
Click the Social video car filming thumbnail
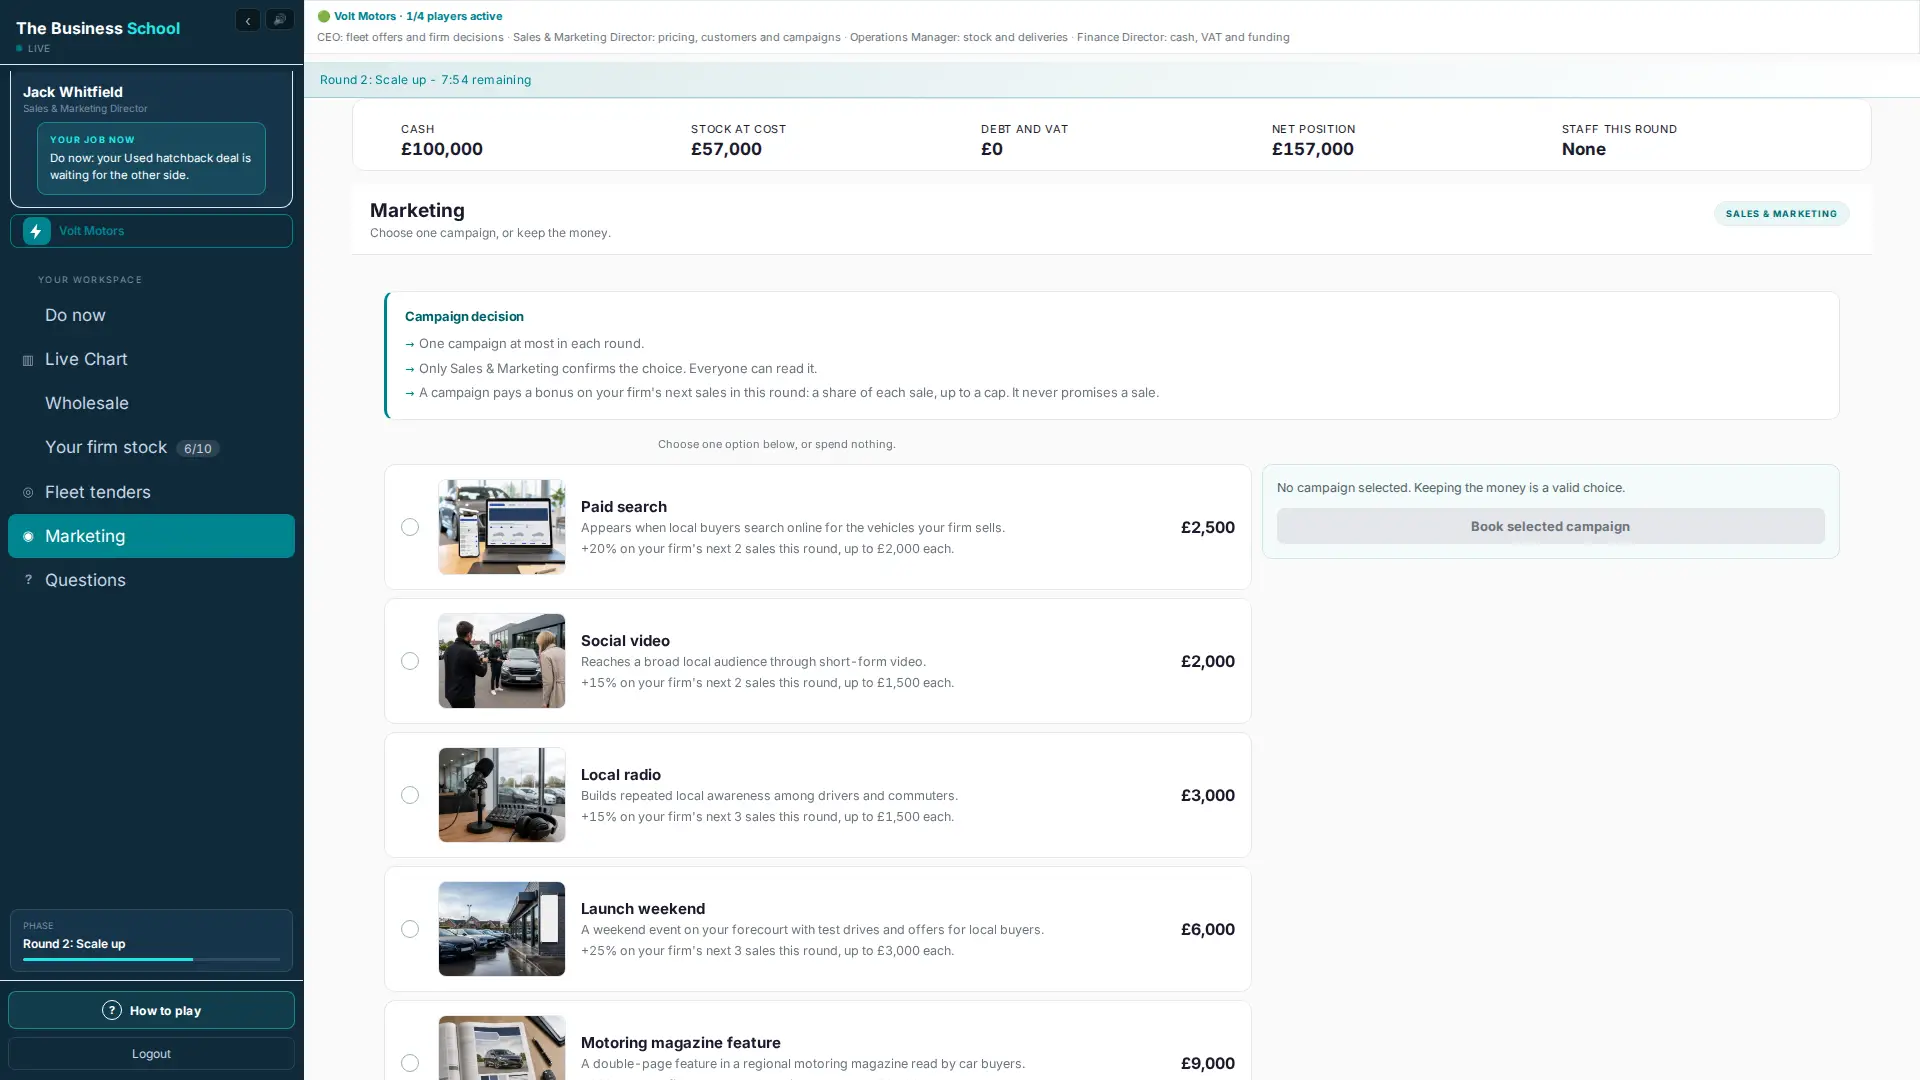pos(502,661)
